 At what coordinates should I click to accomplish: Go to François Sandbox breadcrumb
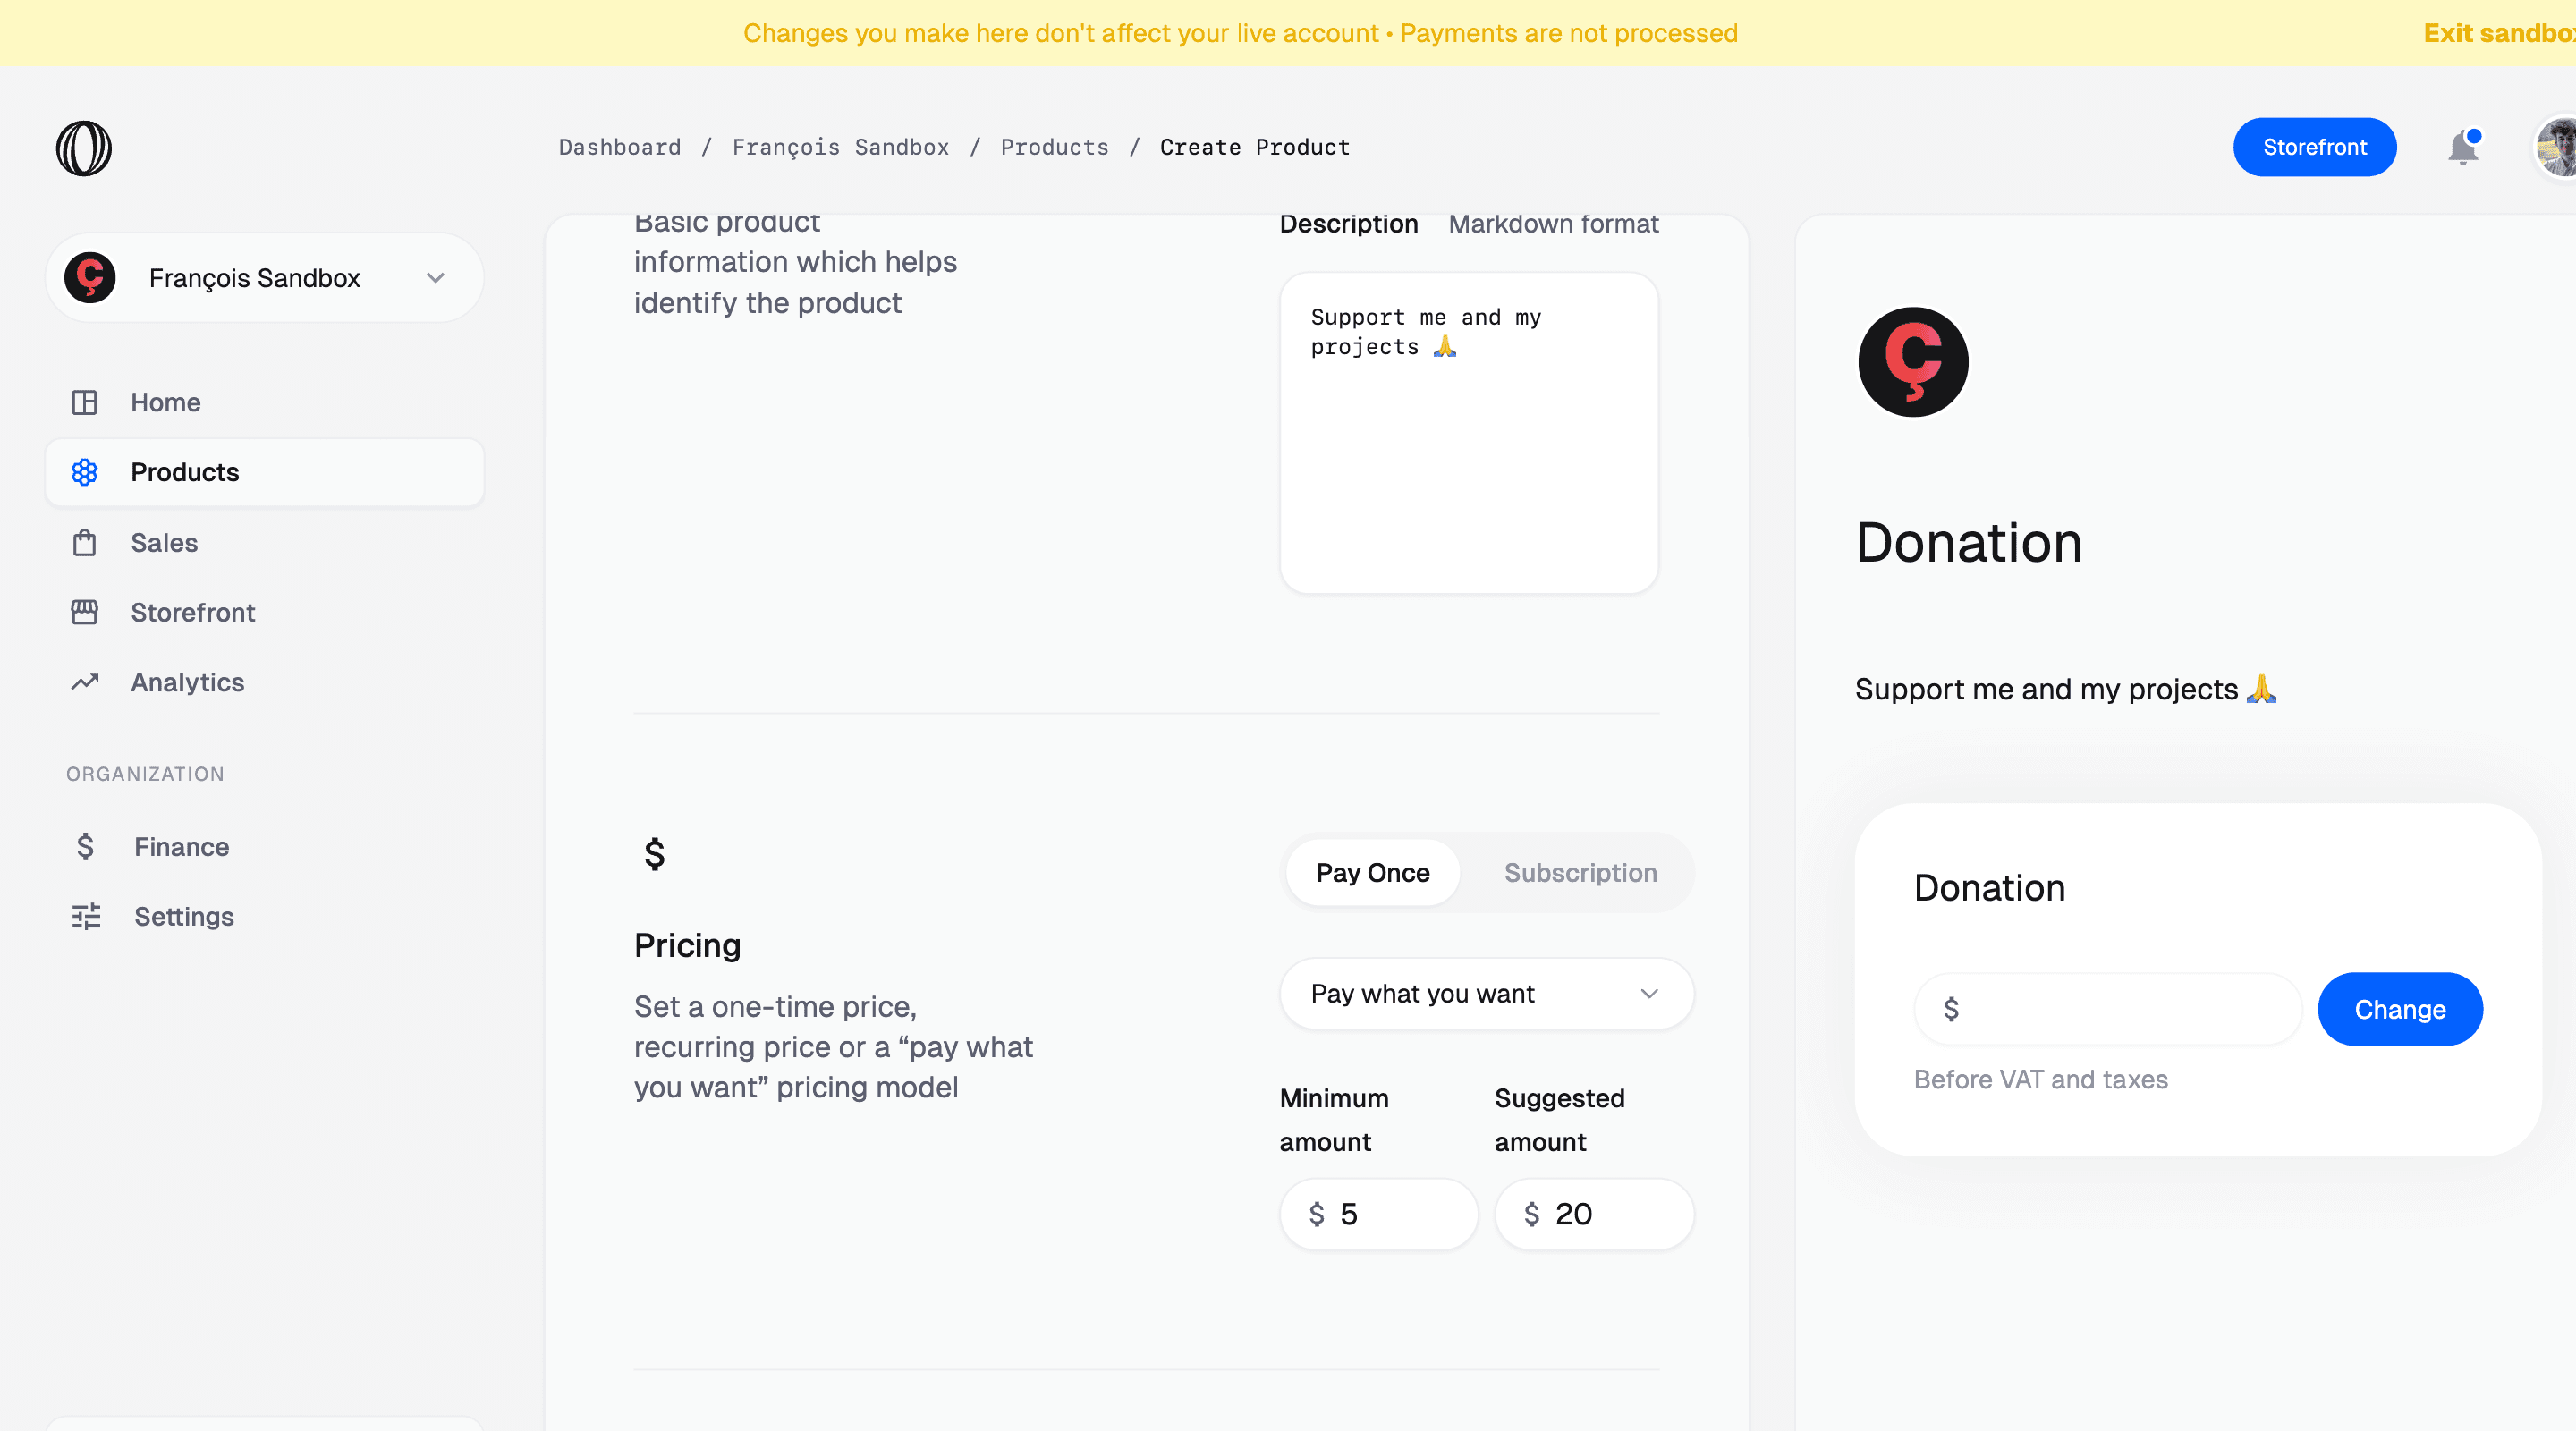click(840, 147)
